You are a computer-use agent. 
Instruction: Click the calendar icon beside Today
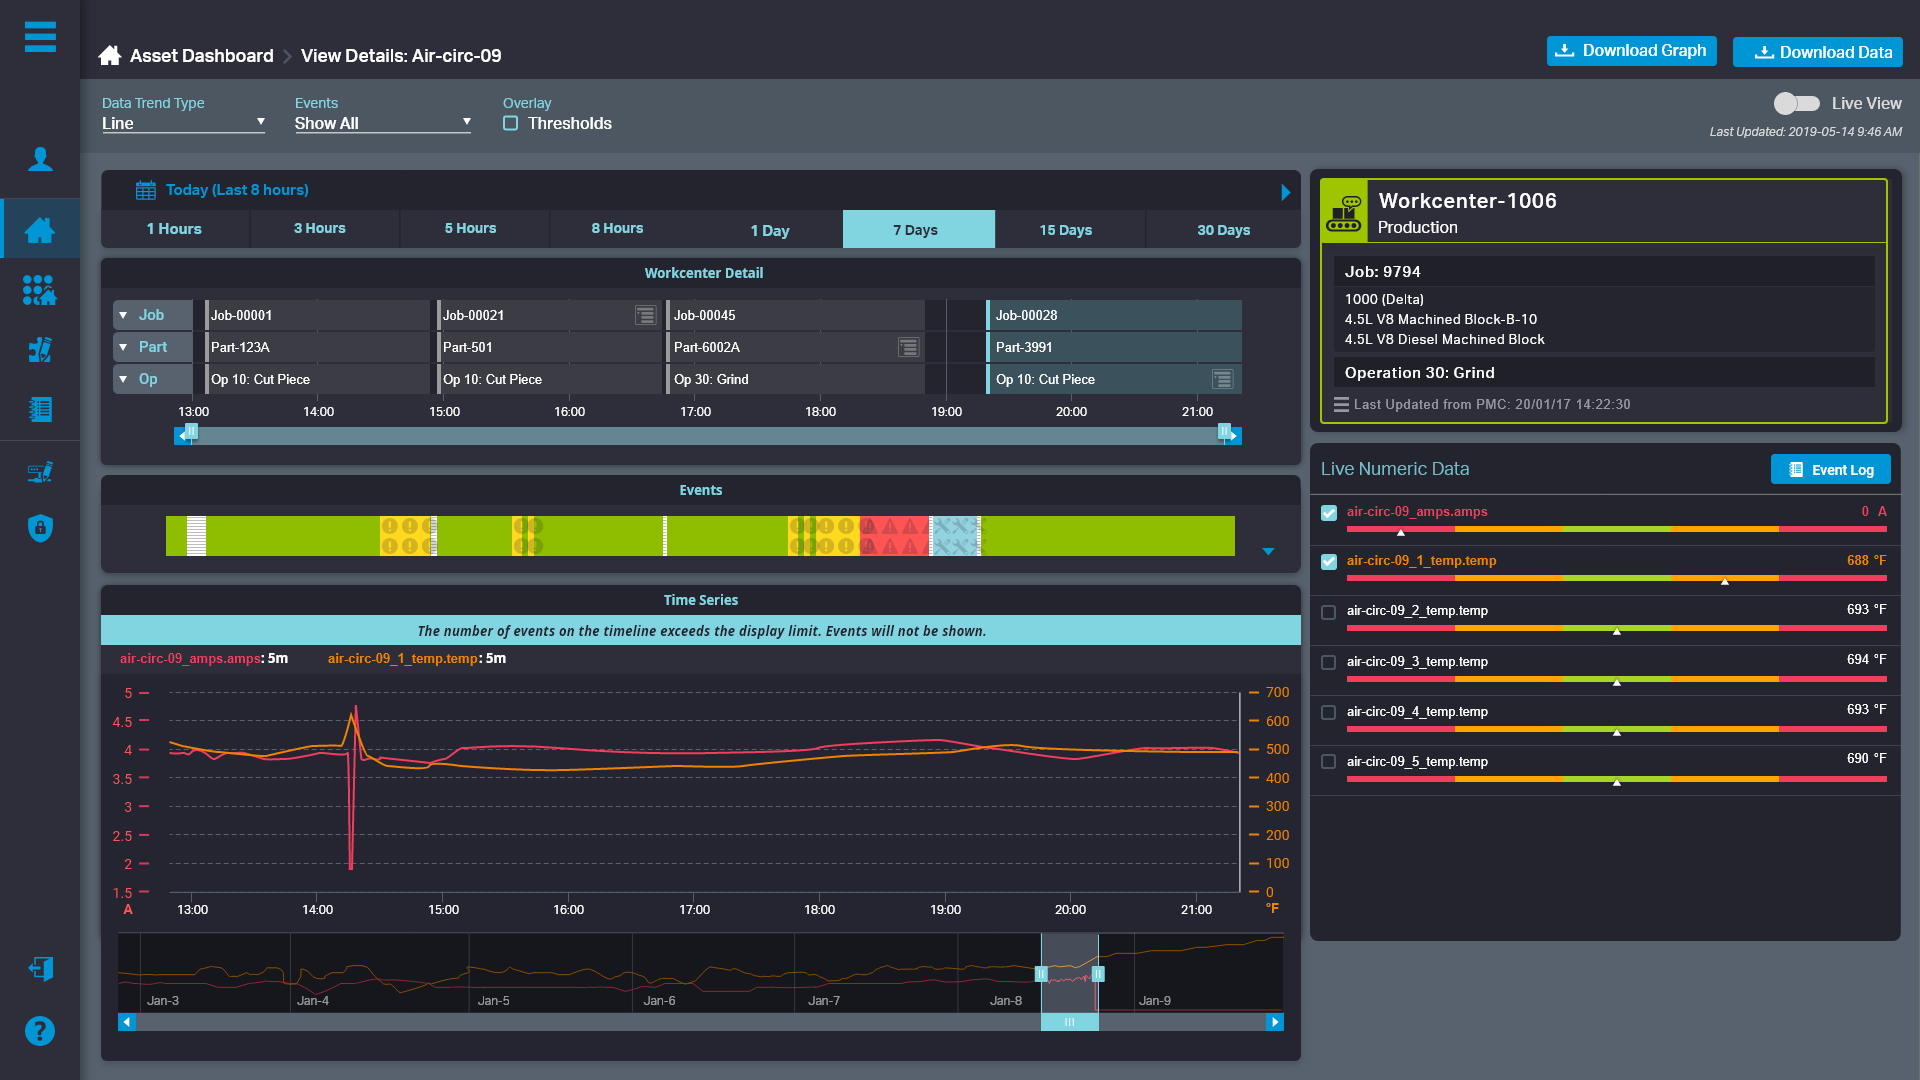click(146, 190)
